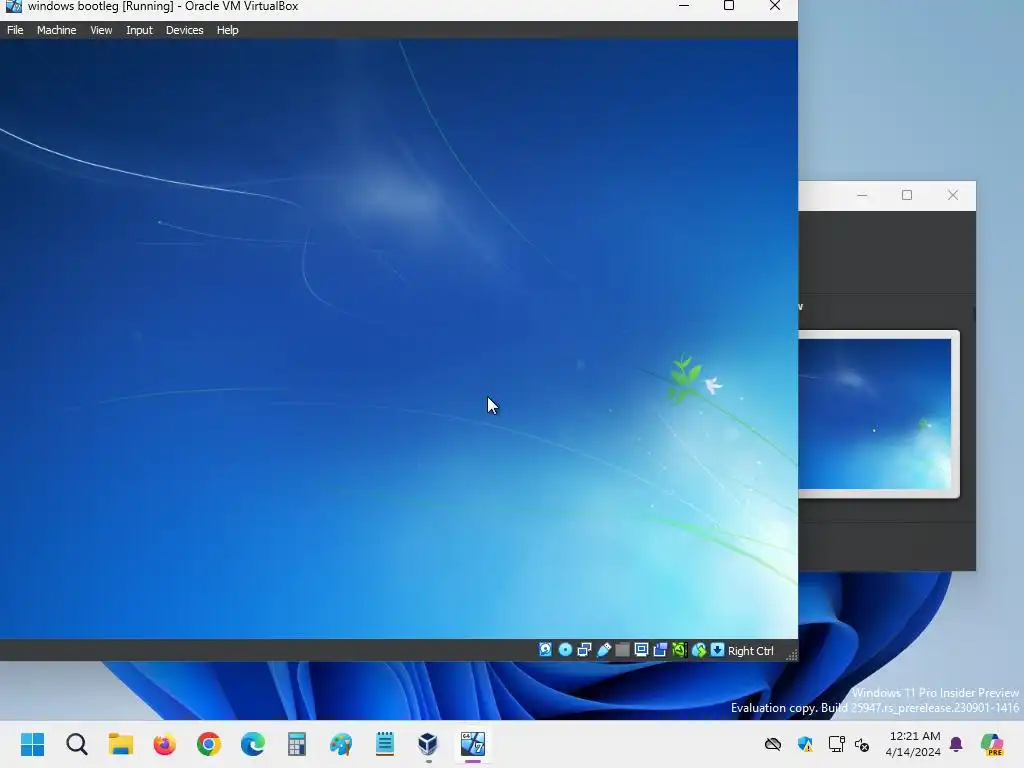The image size is (1024, 768).
Task: Click the recording status icon
Action: click(660, 650)
